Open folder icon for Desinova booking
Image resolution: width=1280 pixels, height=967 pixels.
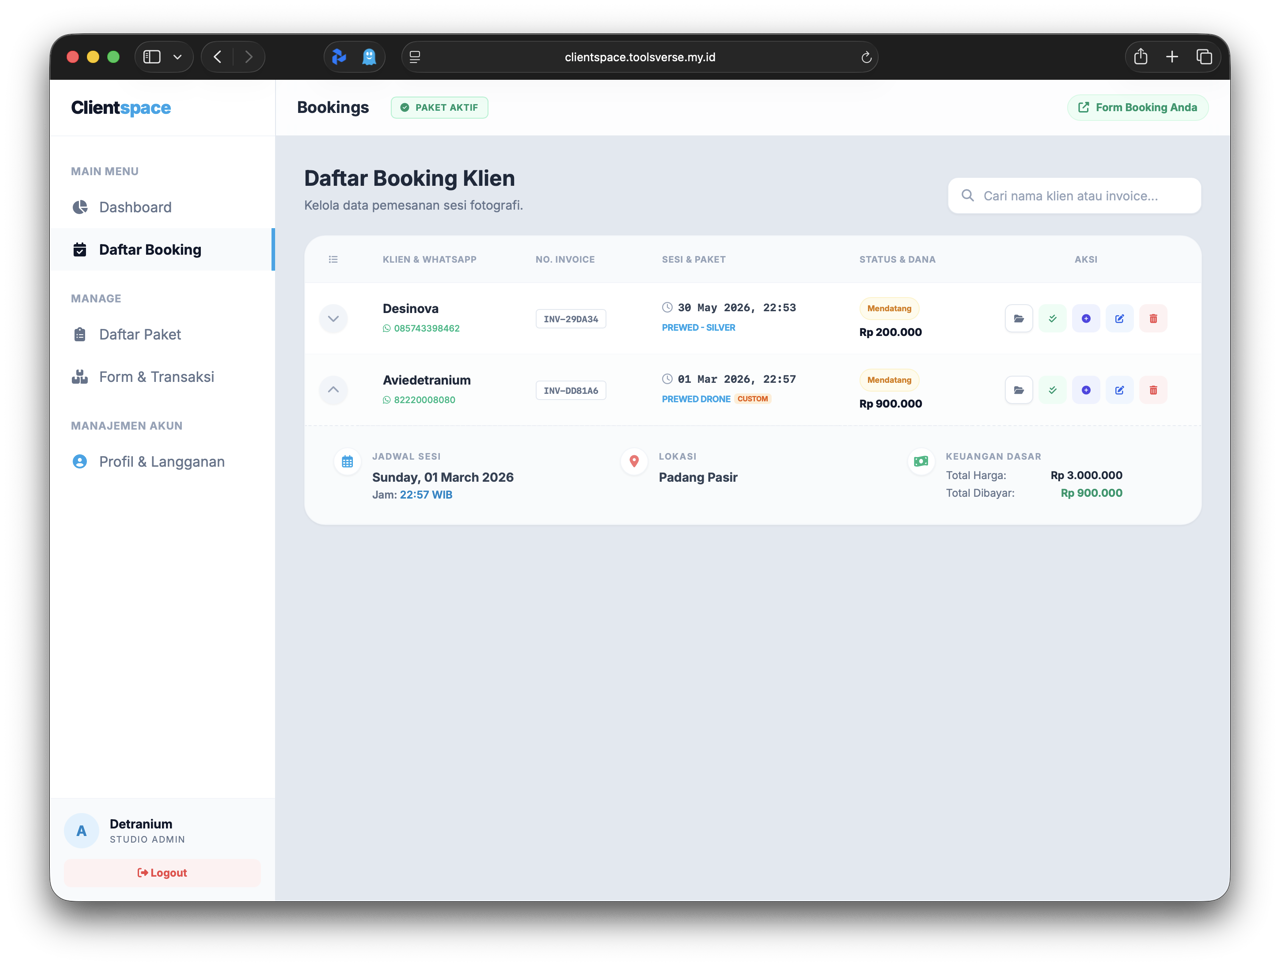[x=1018, y=319]
